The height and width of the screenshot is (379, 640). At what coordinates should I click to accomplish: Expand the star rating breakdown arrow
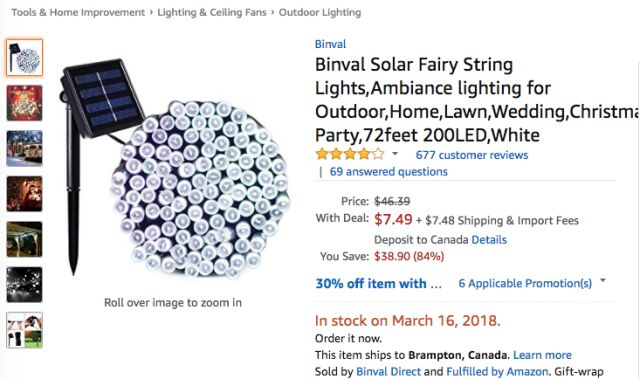tap(395, 154)
